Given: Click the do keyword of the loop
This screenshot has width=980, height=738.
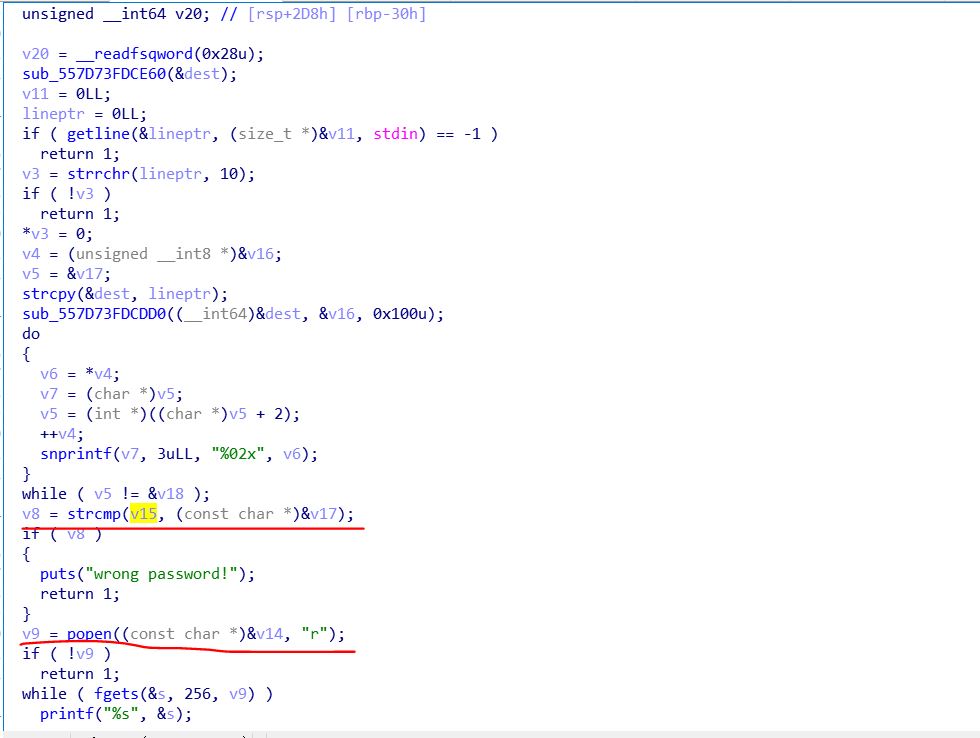Looking at the screenshot, I should tap(31, 334).
